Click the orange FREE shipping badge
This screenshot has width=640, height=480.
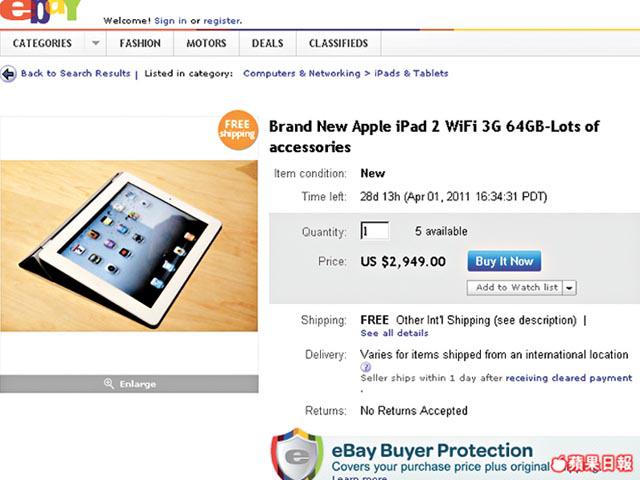[x=238, y=130]
